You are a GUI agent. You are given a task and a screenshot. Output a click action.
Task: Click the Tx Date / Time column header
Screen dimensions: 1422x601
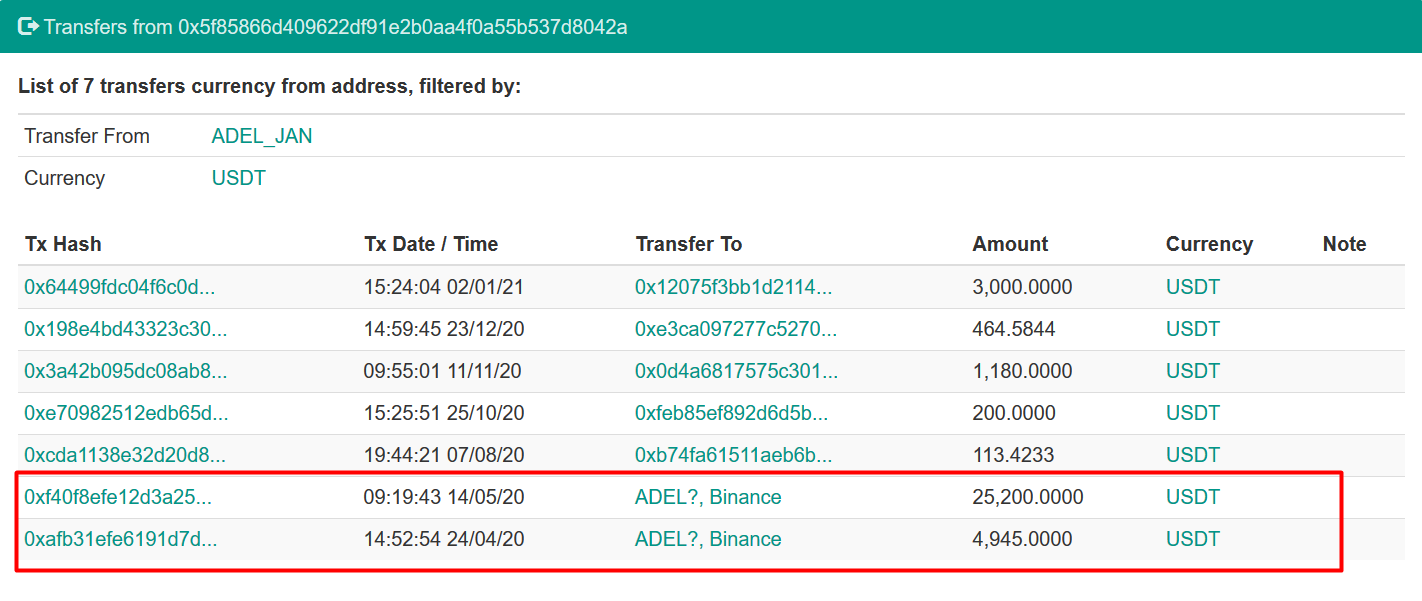click(431, 244)
